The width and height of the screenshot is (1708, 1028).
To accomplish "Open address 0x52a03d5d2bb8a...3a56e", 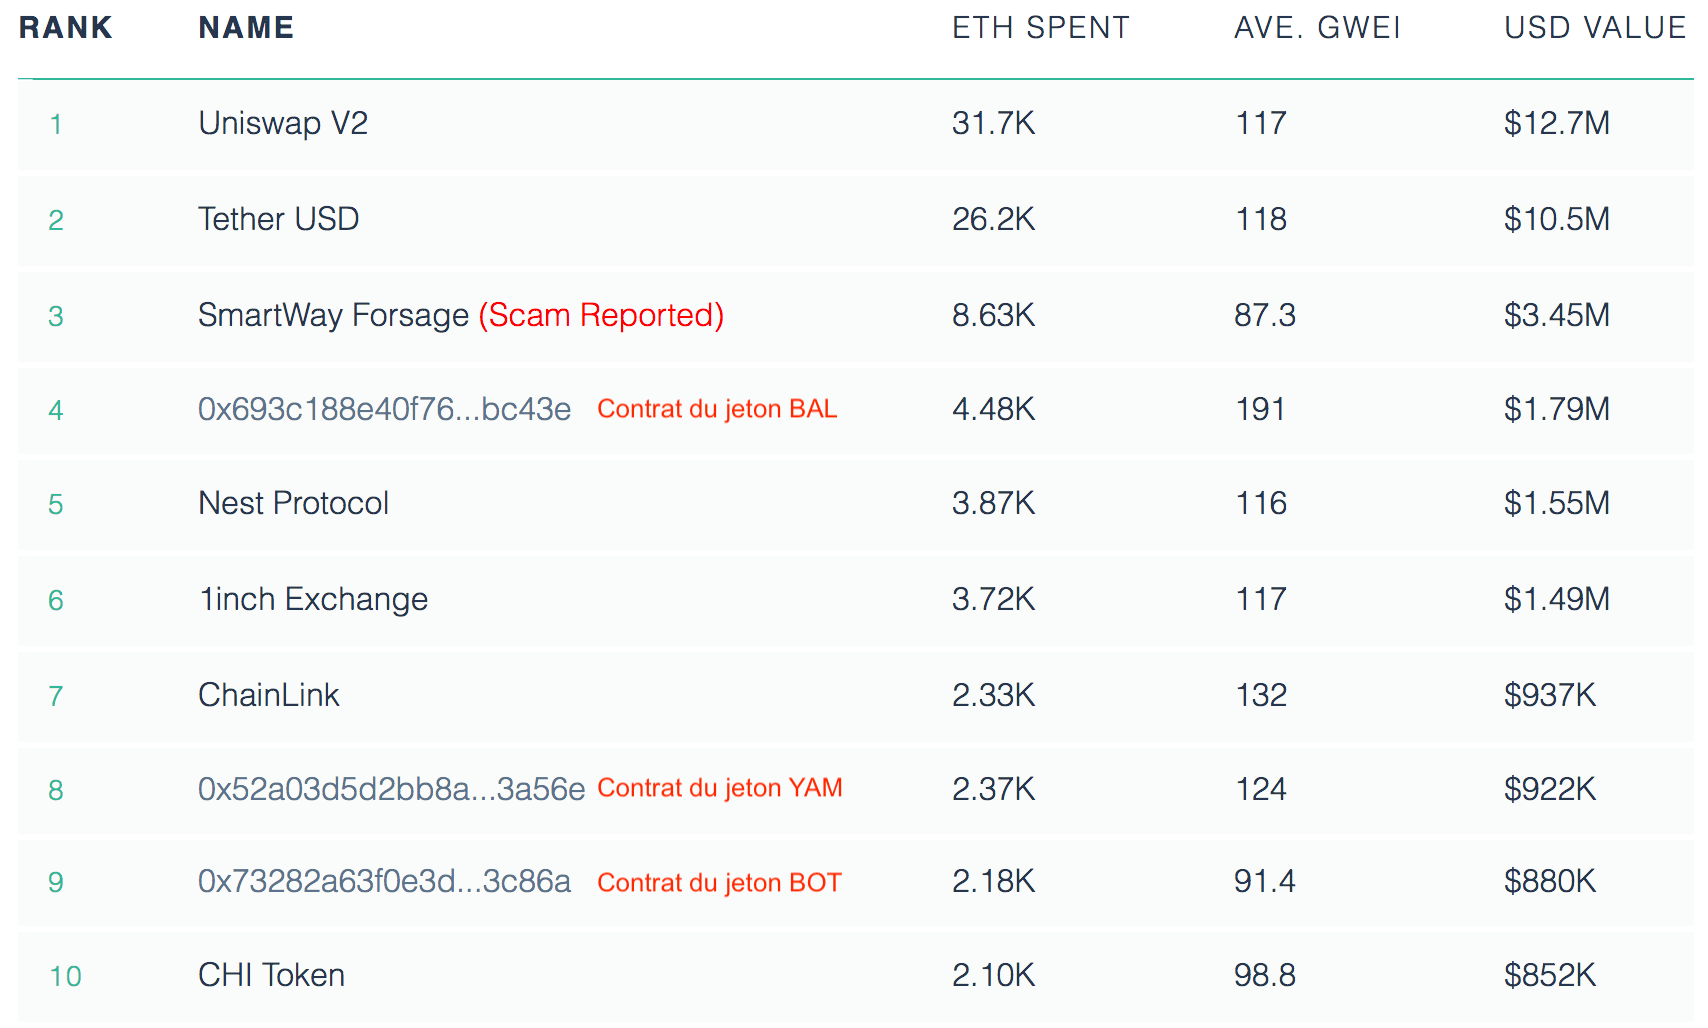I will [x=391, y=789].
